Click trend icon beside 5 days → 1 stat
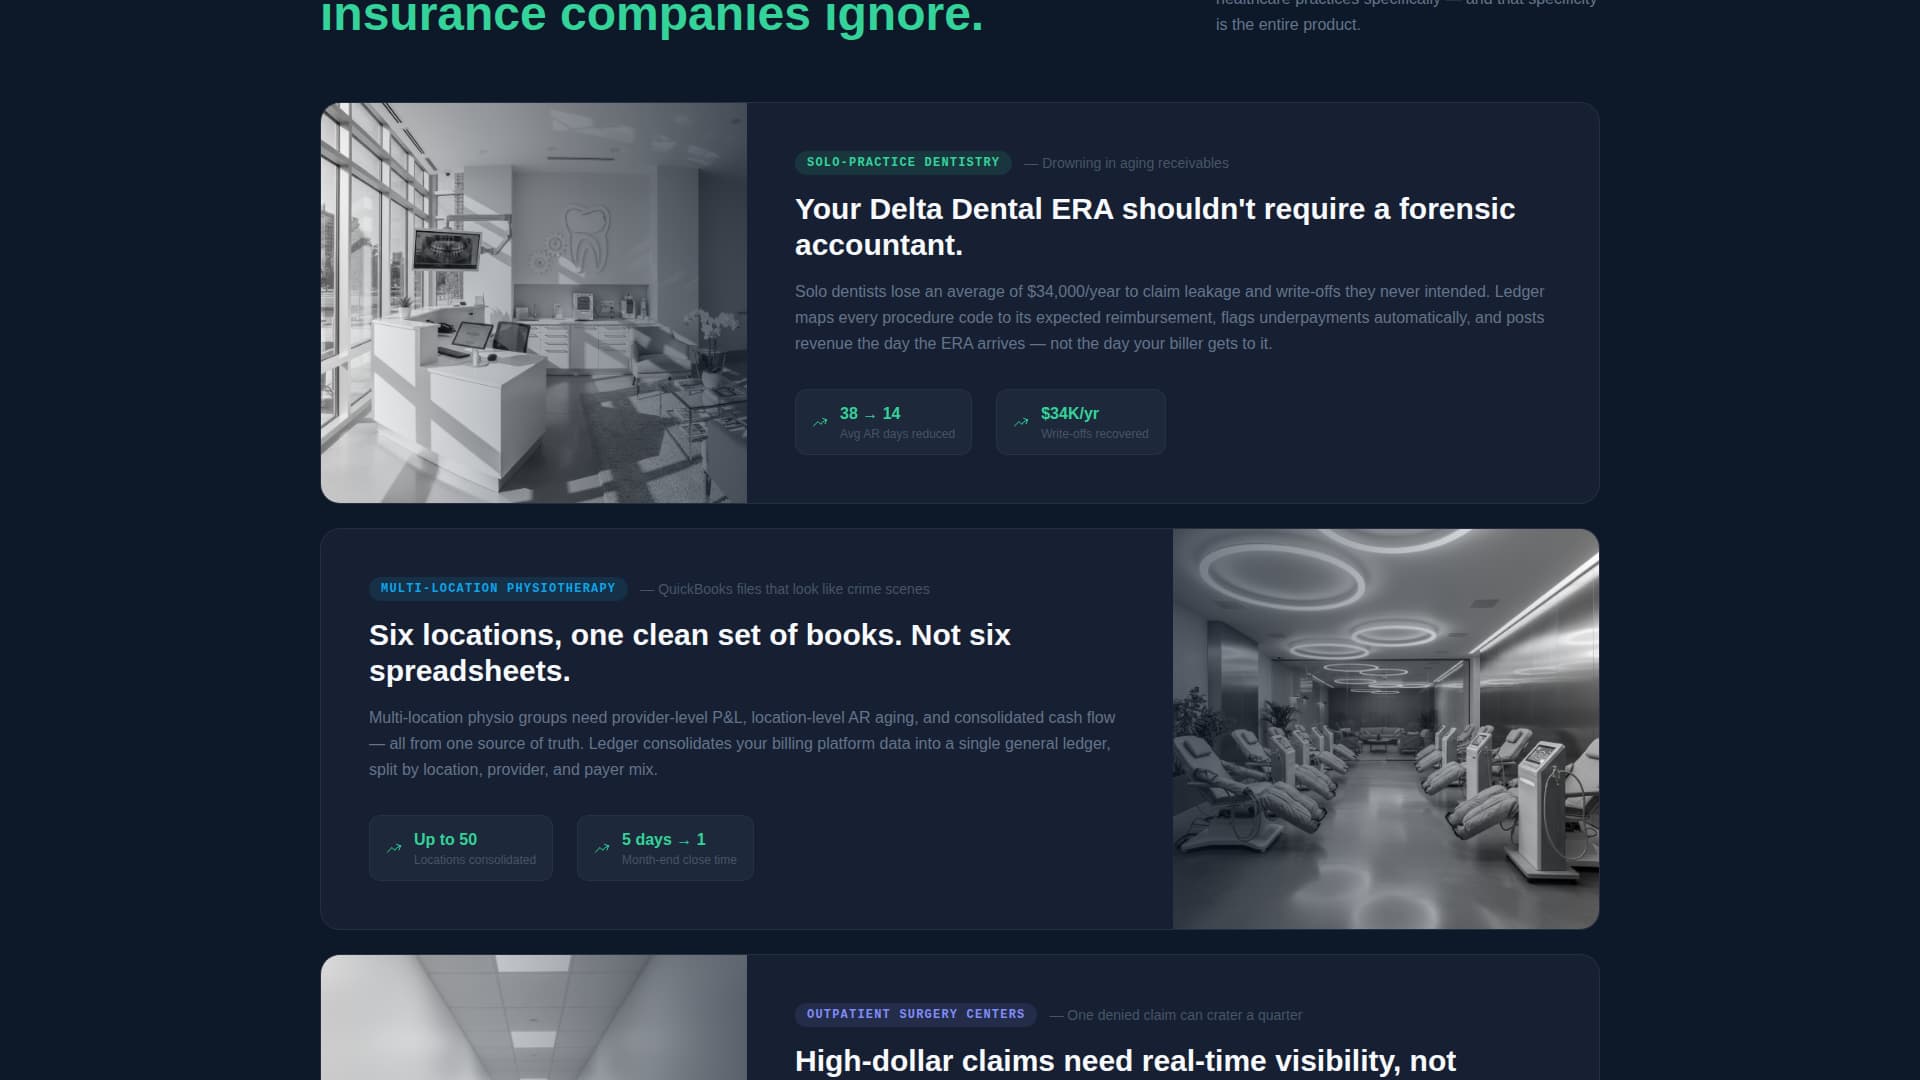Viewport: 1920px width, 1080px height. [x=602, y=849]
